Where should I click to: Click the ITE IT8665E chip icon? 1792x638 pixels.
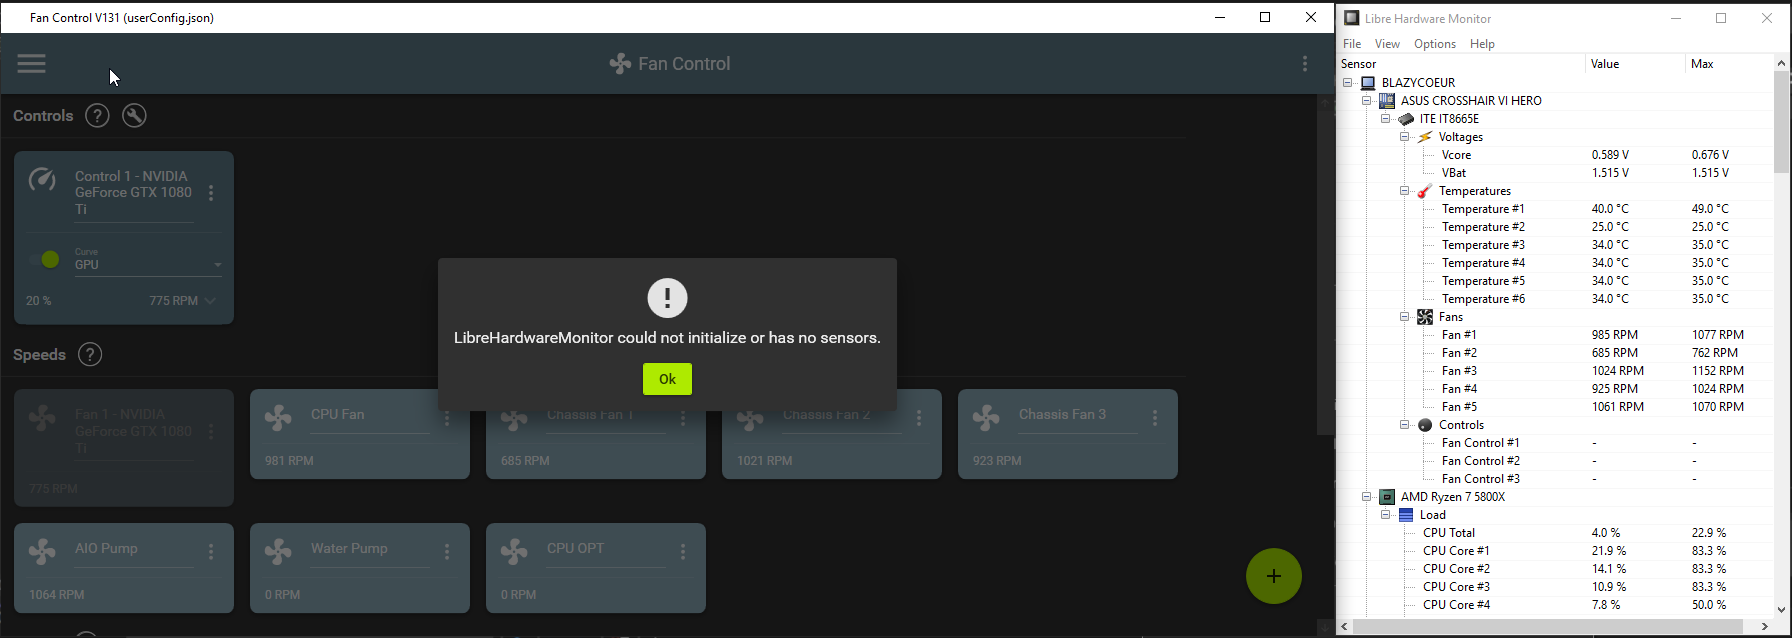(x=1406, y=119)
